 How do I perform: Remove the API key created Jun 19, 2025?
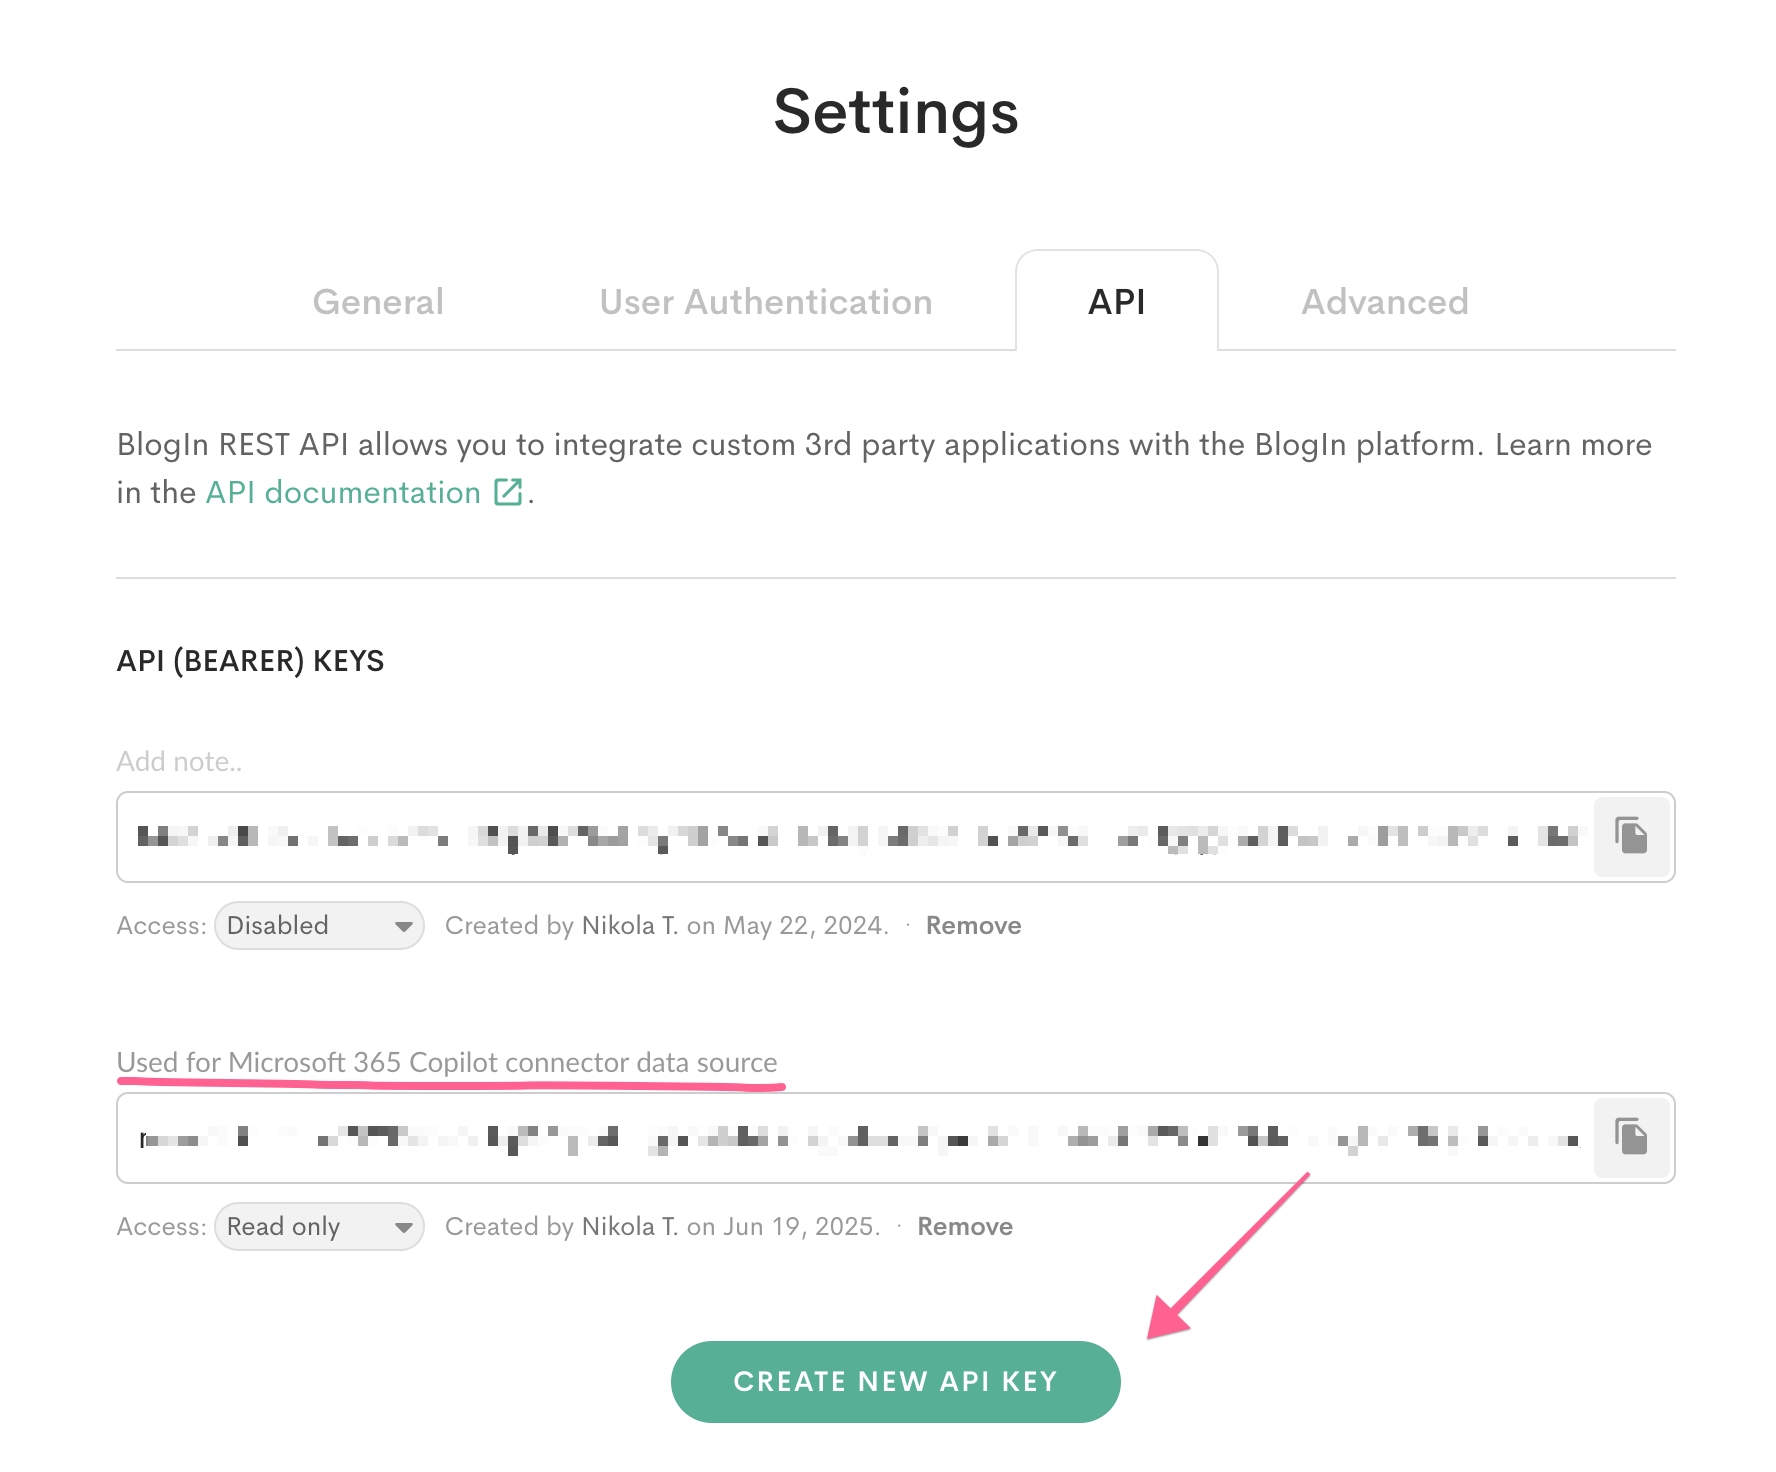tap(965, 1227)
